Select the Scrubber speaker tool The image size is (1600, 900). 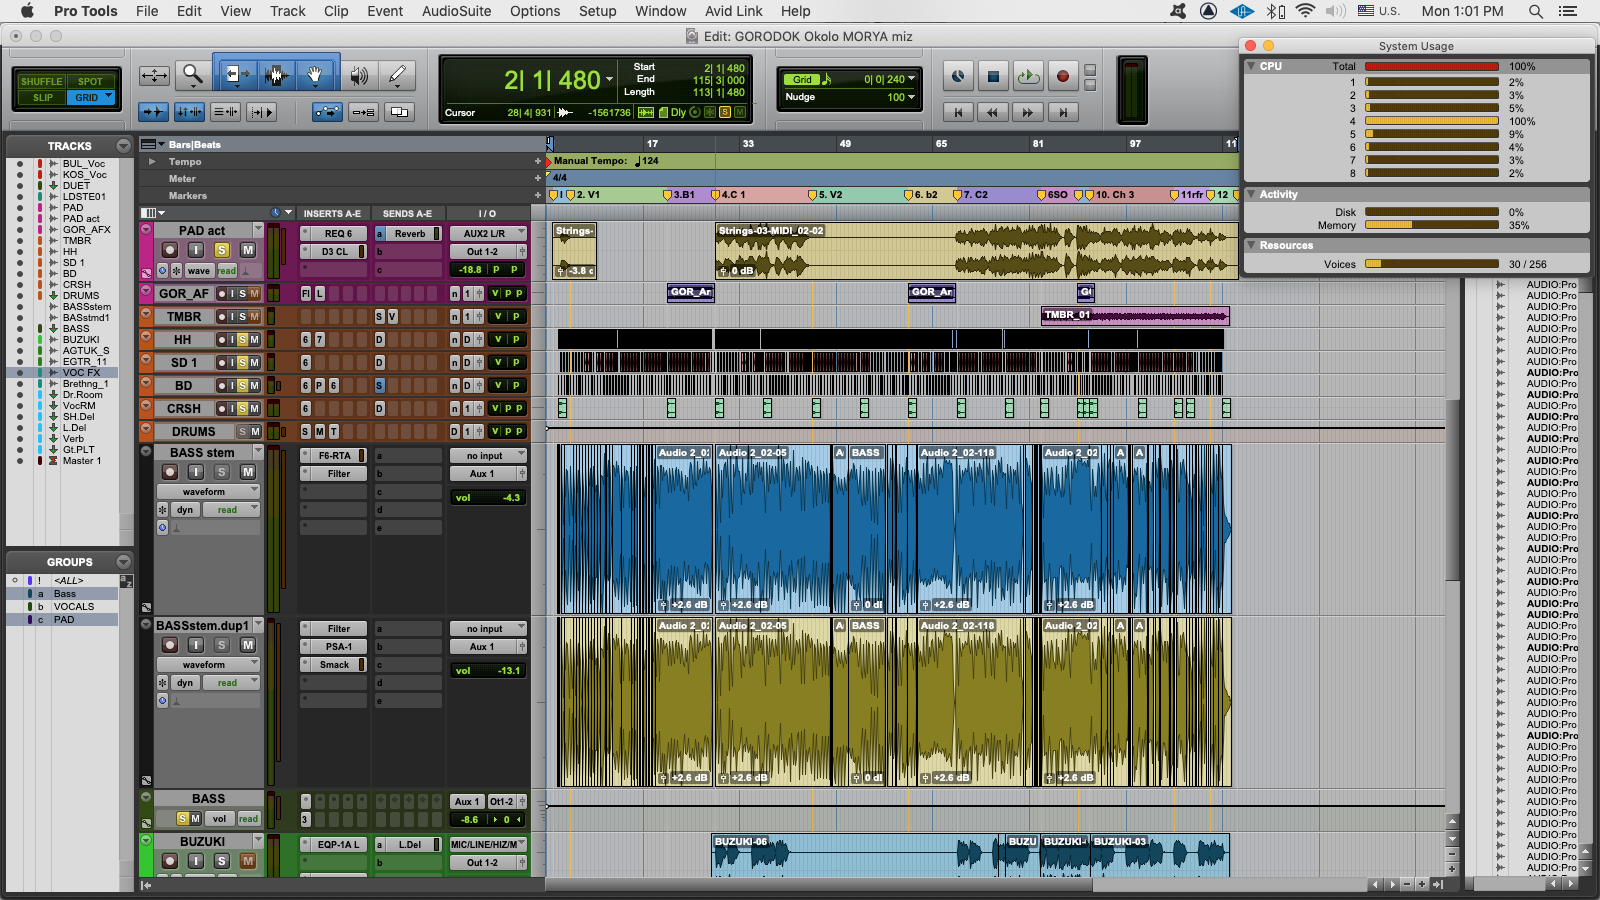(358, 75)
